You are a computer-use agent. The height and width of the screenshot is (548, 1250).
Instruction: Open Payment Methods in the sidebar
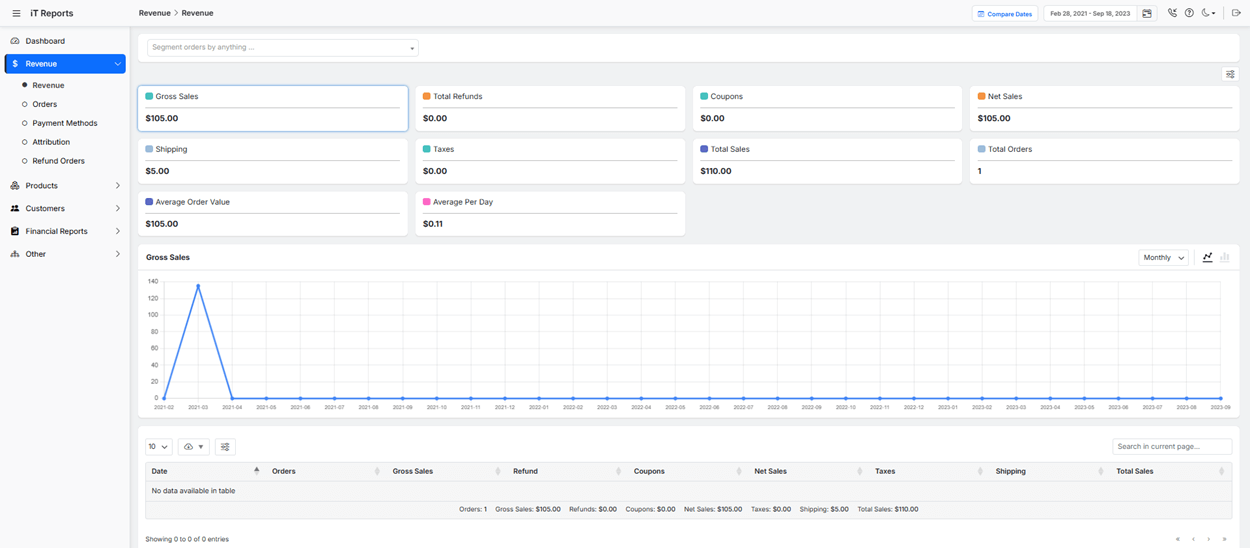pos(64,123)
